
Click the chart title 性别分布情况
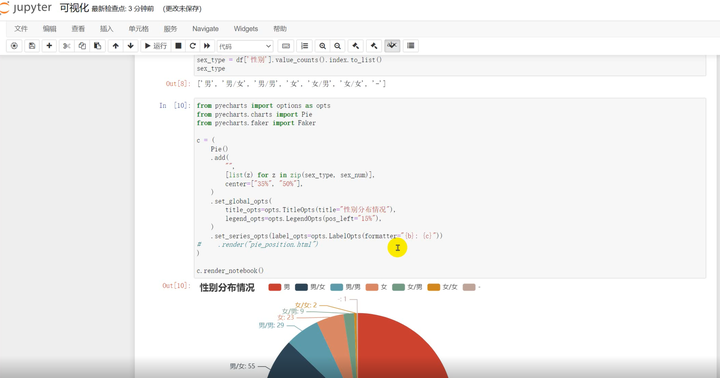[227, 288]
